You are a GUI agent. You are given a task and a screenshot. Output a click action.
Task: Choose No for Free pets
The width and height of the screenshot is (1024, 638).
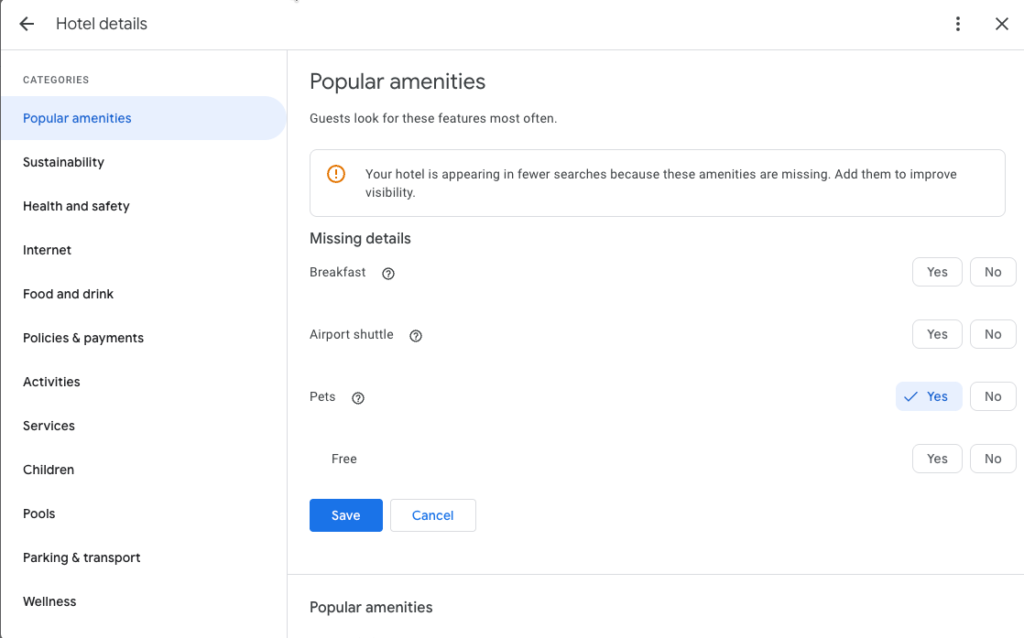click(x=992, y=459)
